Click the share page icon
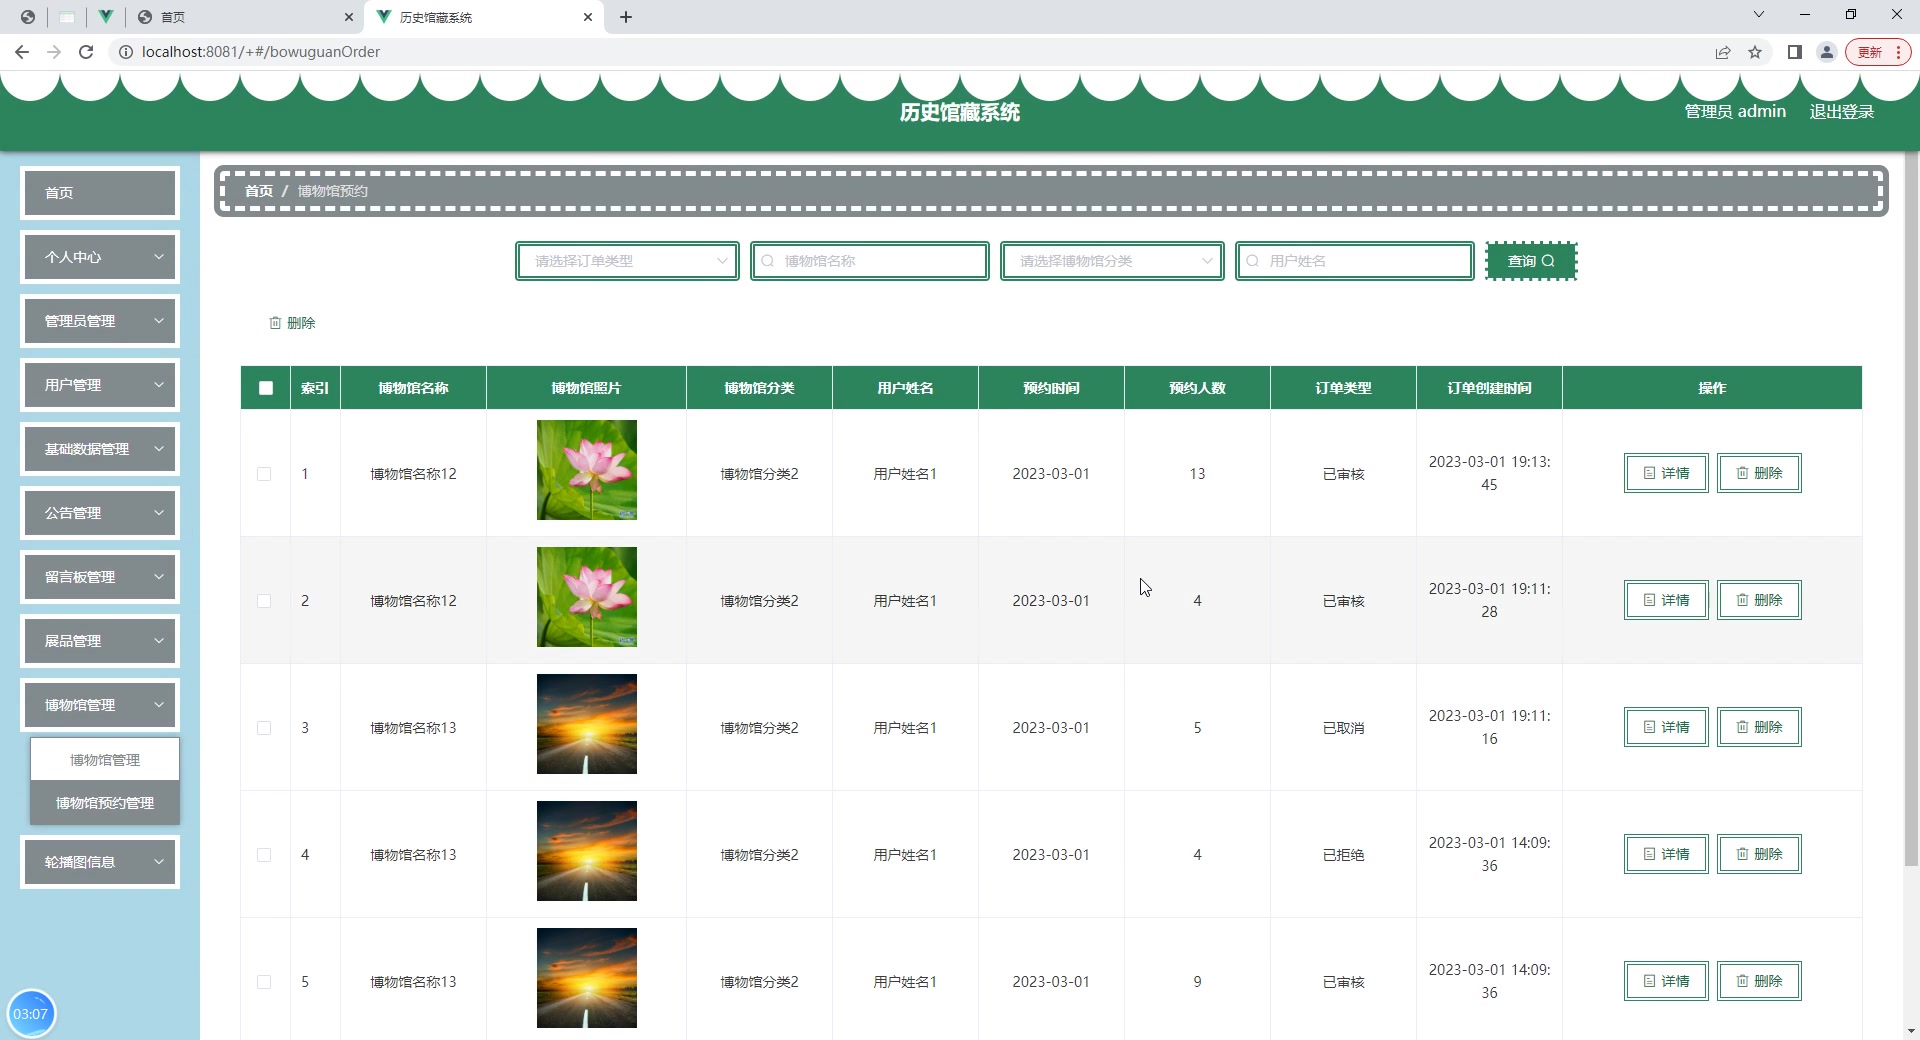The height and width of the screenshot is (1040, 1920). (x=1723, y=52)
